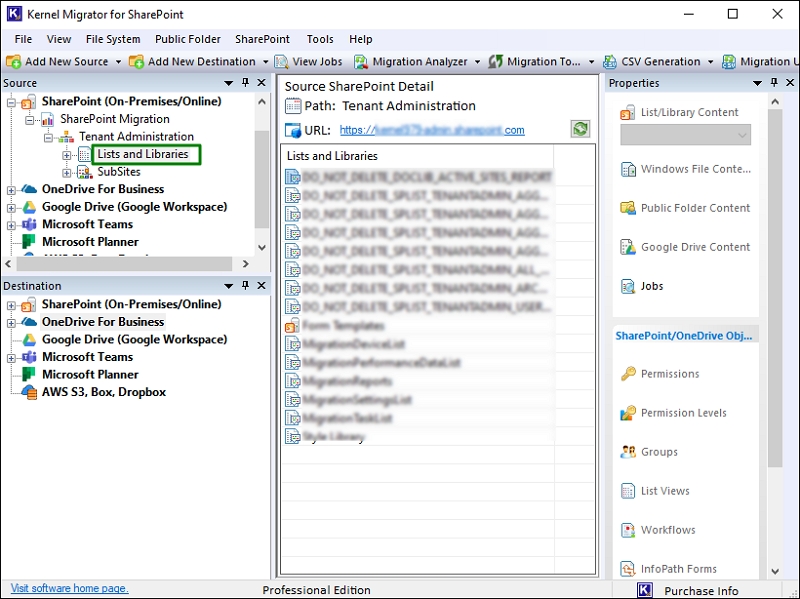800x599 pixels.
Task: Select Microsoft Teams in Destination tree
Action: (87, 357)
